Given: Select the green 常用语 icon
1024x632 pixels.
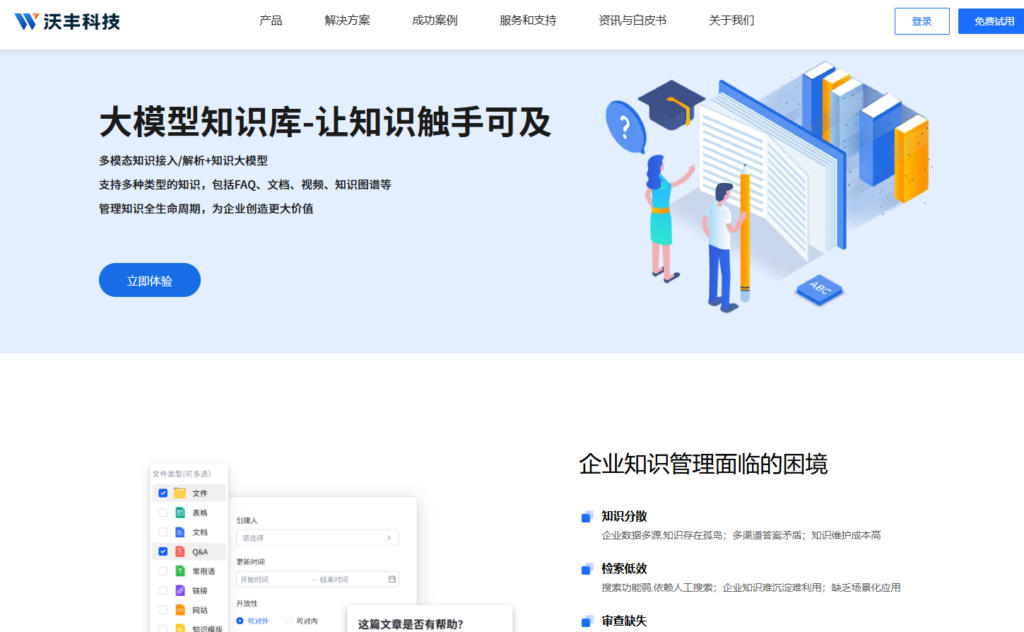Looking at the screenshot, I should tap(180, 571).
